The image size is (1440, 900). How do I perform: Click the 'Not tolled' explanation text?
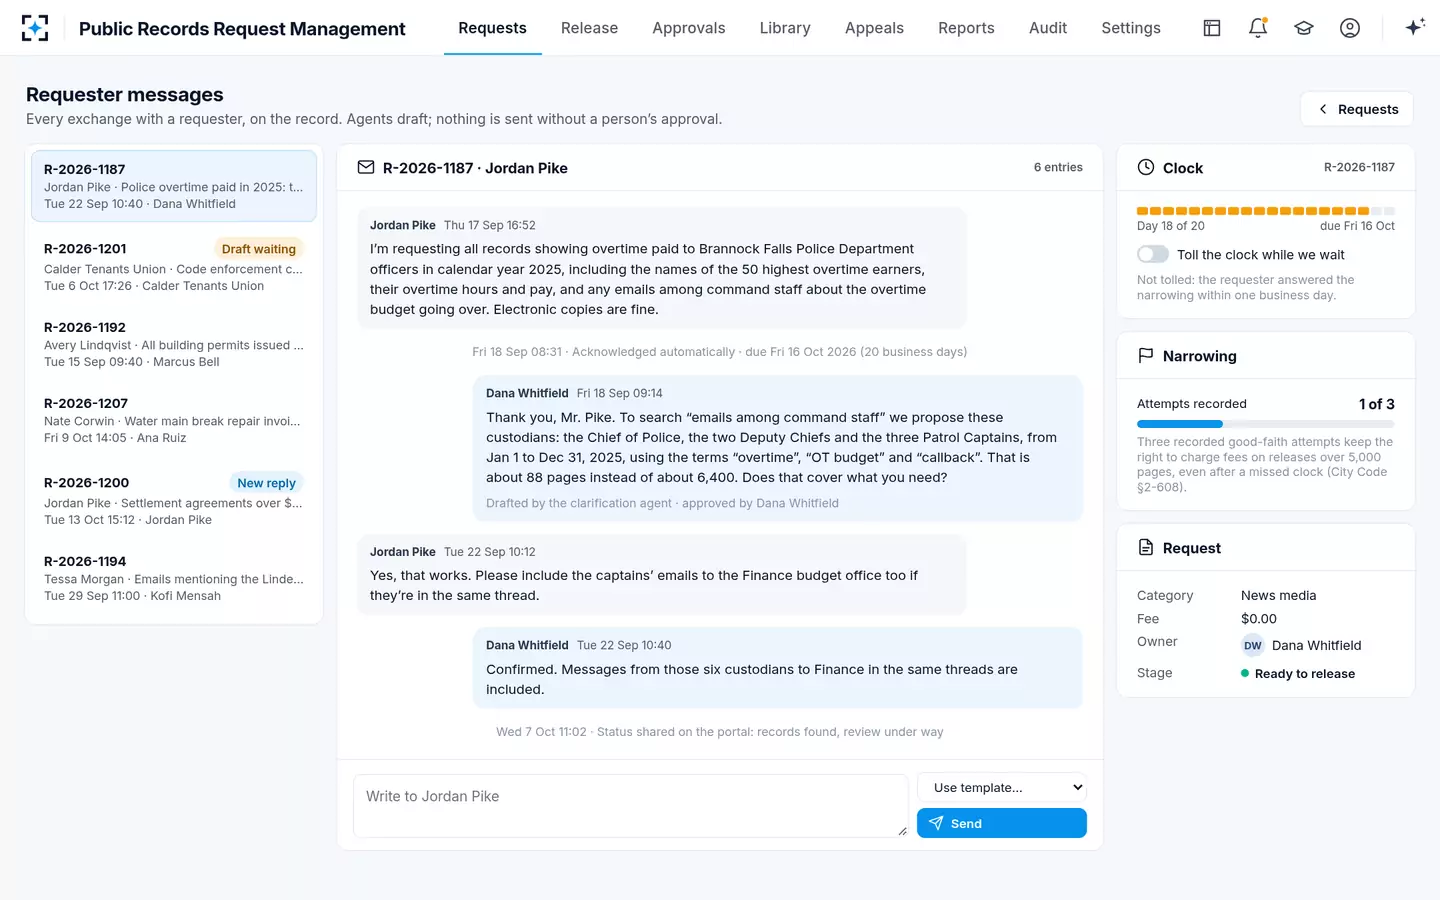click(x=1246, y=288)
